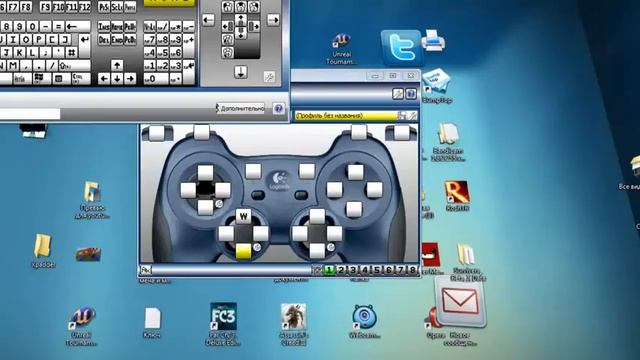
Task: Switch to set 5
Action: click(377, 270)
